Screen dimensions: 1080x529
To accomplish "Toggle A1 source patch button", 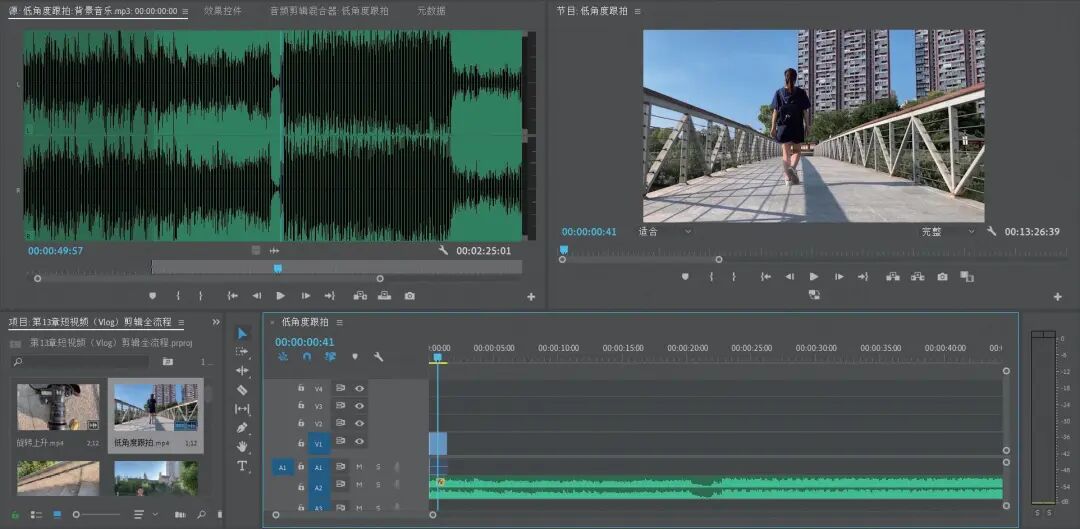I will (x=282, y=468).
